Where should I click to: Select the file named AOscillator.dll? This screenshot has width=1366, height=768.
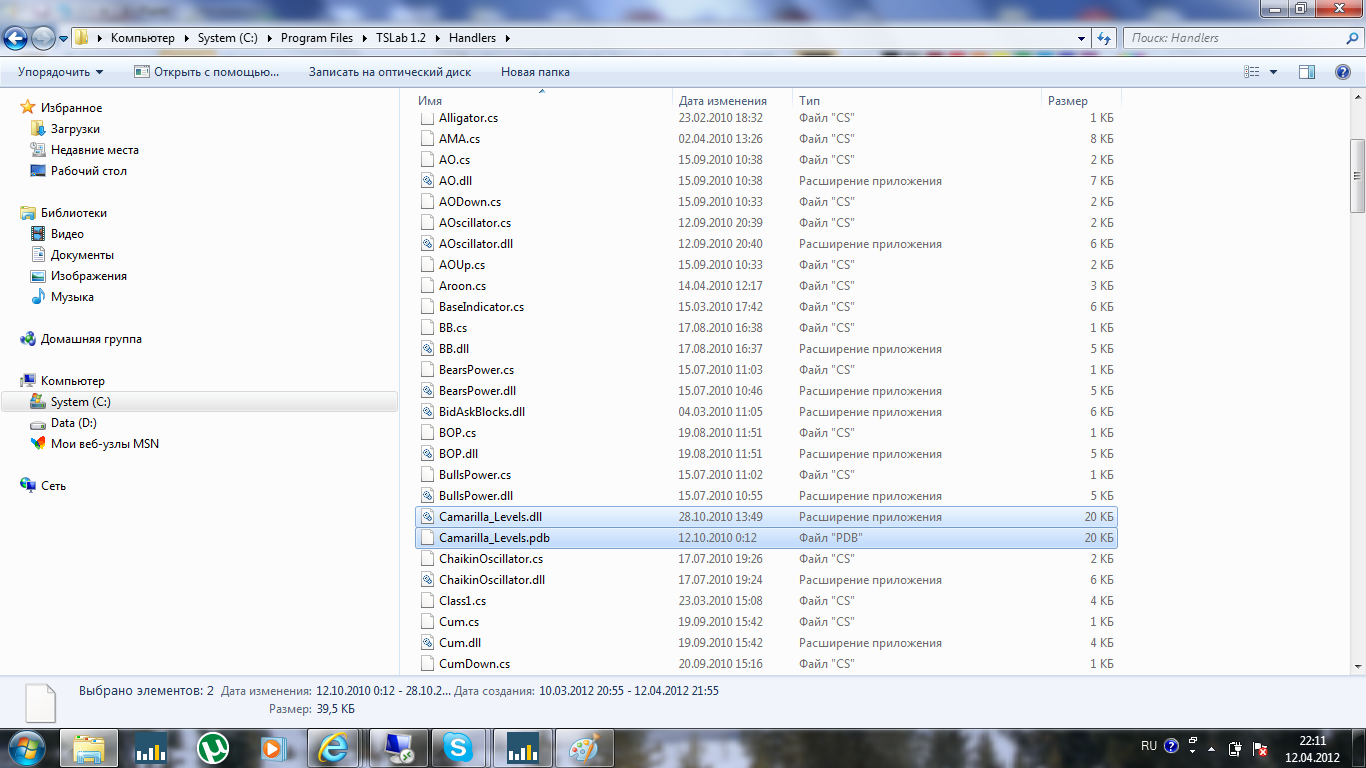click(x=476, y=244)
